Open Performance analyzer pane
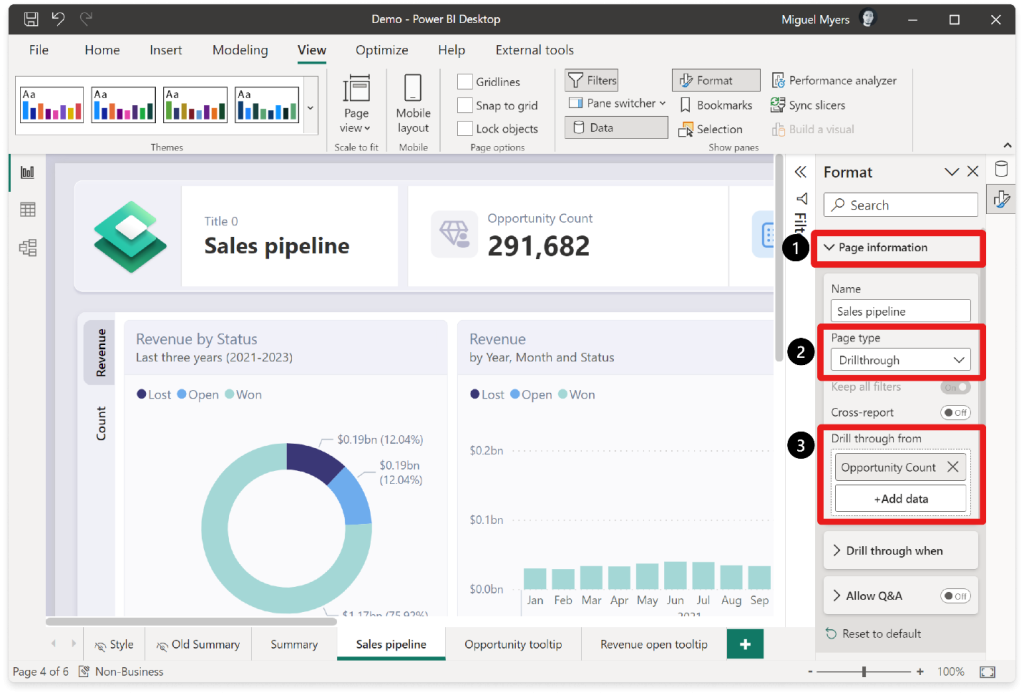The image size is (1024, 695). tap(834, 80)
